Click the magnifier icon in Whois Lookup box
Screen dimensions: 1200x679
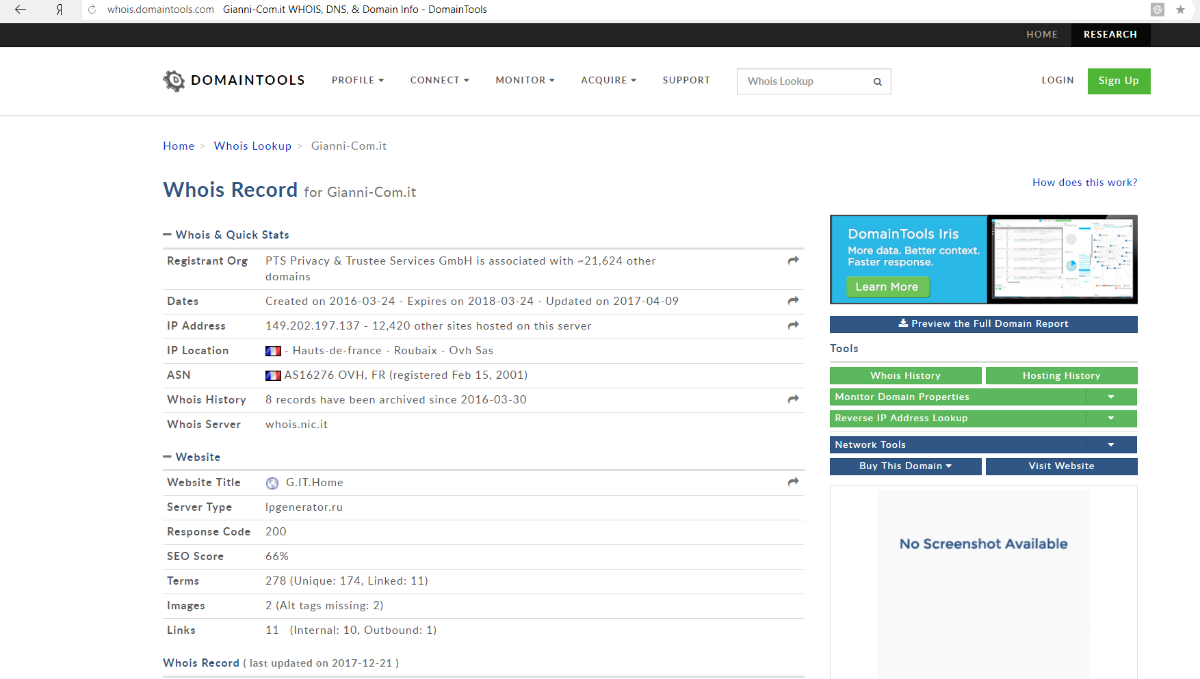tap(878, 82)
